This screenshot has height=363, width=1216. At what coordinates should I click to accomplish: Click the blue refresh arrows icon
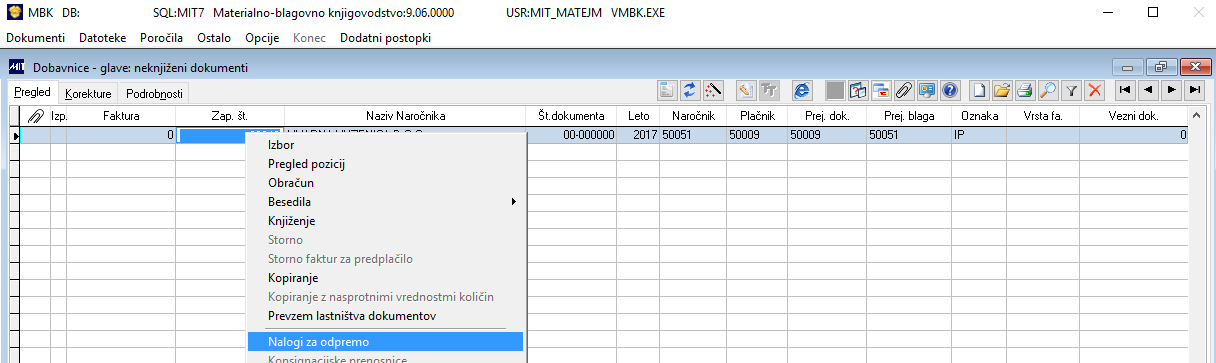[x=690, y=90]
